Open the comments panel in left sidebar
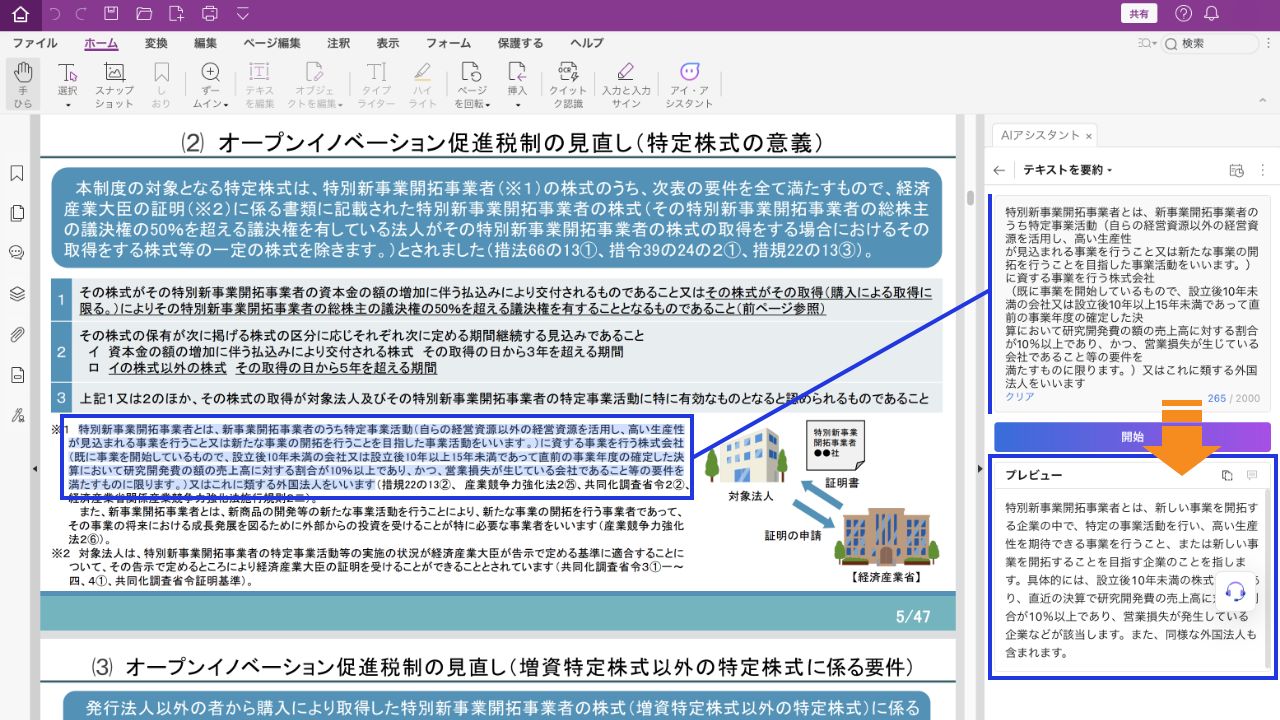This screenshot has height=720, width=1280. [17, 253]
